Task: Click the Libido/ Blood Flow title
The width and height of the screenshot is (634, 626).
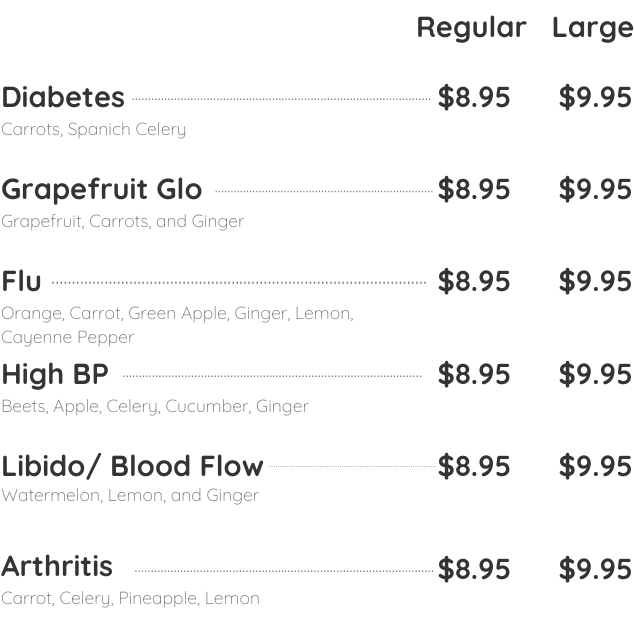Action: point(132,467)
